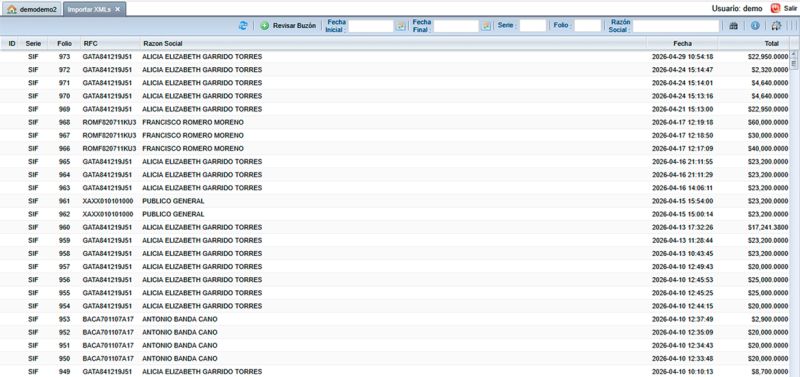Sort by the Folio column header
The image size is (800, 377).
tap(64, 44)
